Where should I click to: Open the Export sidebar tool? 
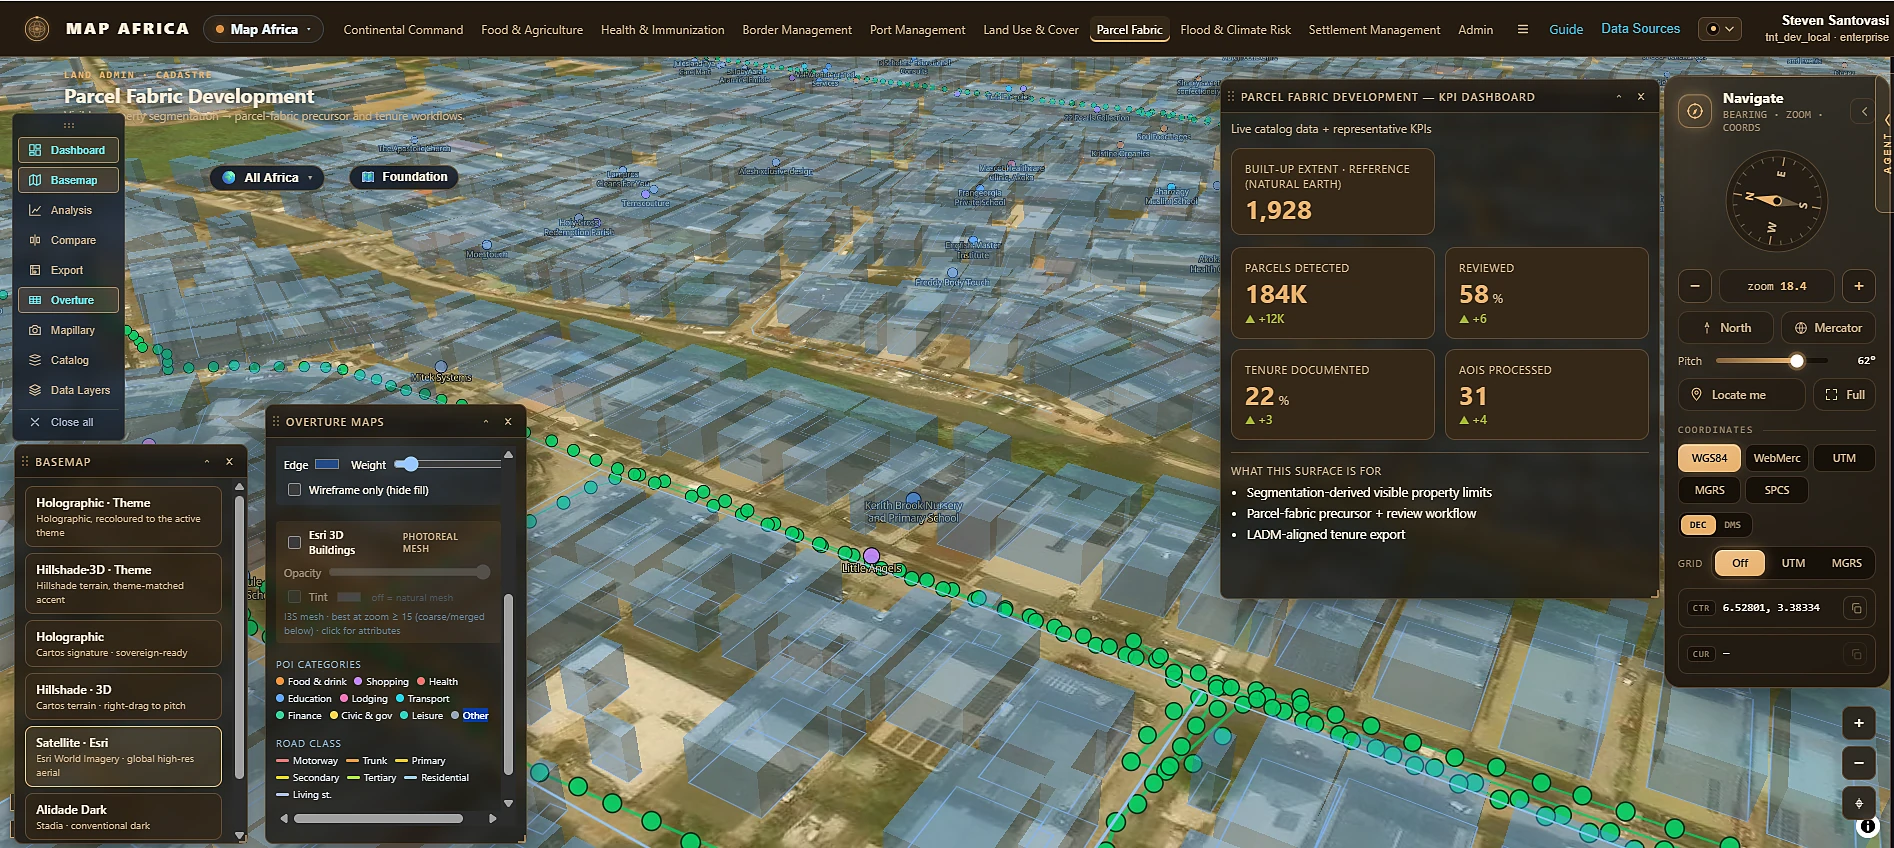pyautogui.click(x=68, y=270)
